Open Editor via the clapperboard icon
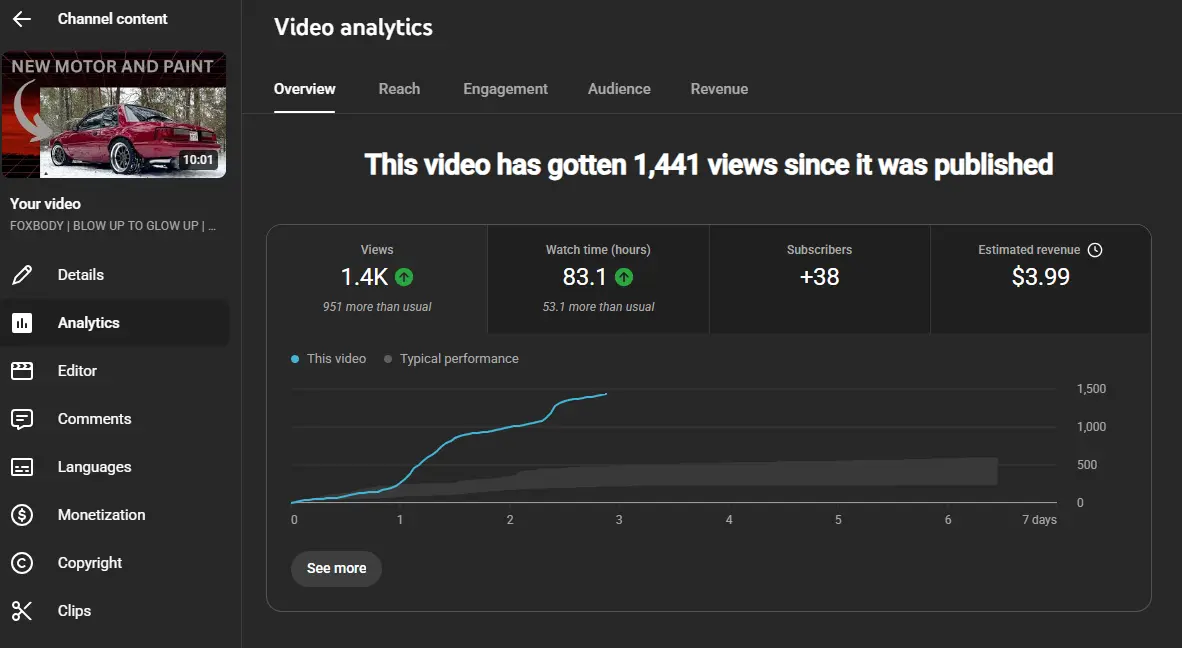1182x648 pixels. coord(22,371)
